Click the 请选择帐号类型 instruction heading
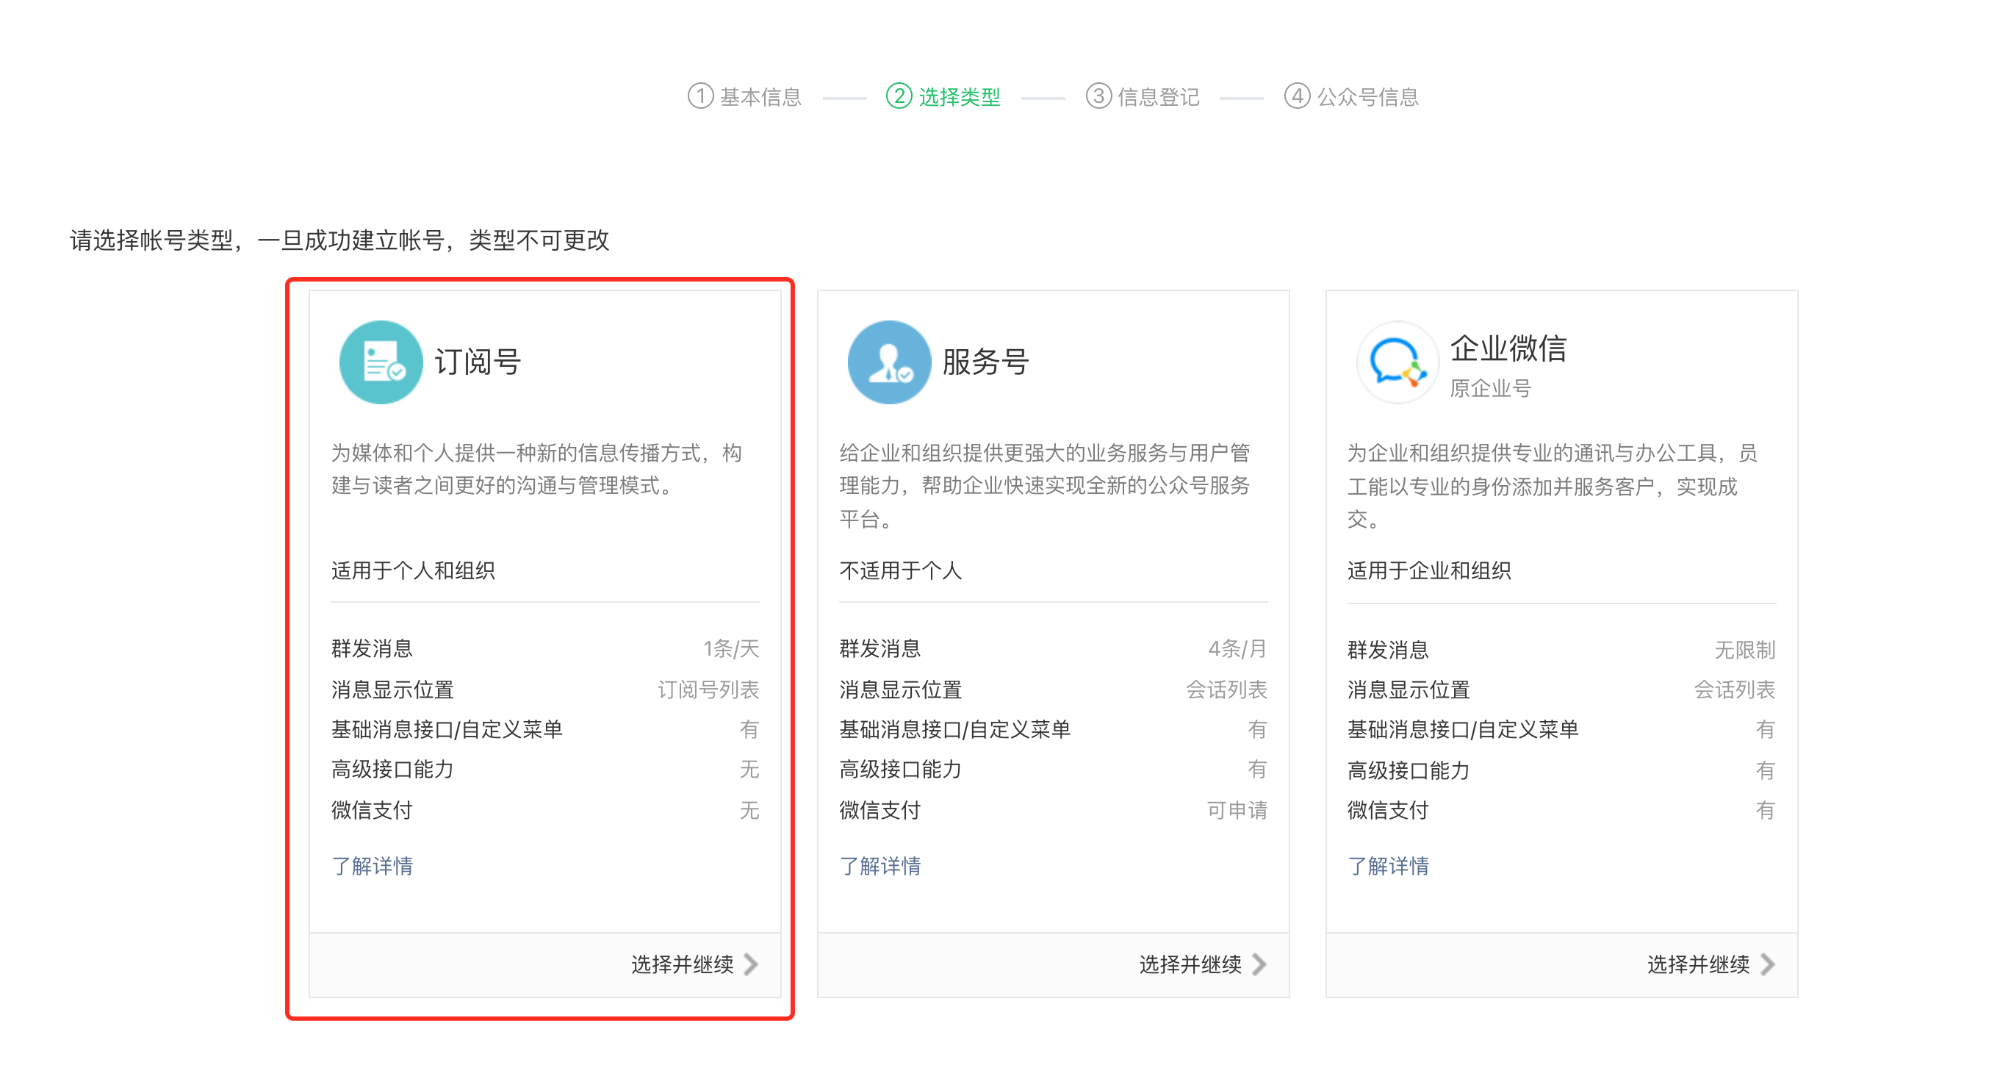Screen dimensions: 2000x1082 (339, 240)
